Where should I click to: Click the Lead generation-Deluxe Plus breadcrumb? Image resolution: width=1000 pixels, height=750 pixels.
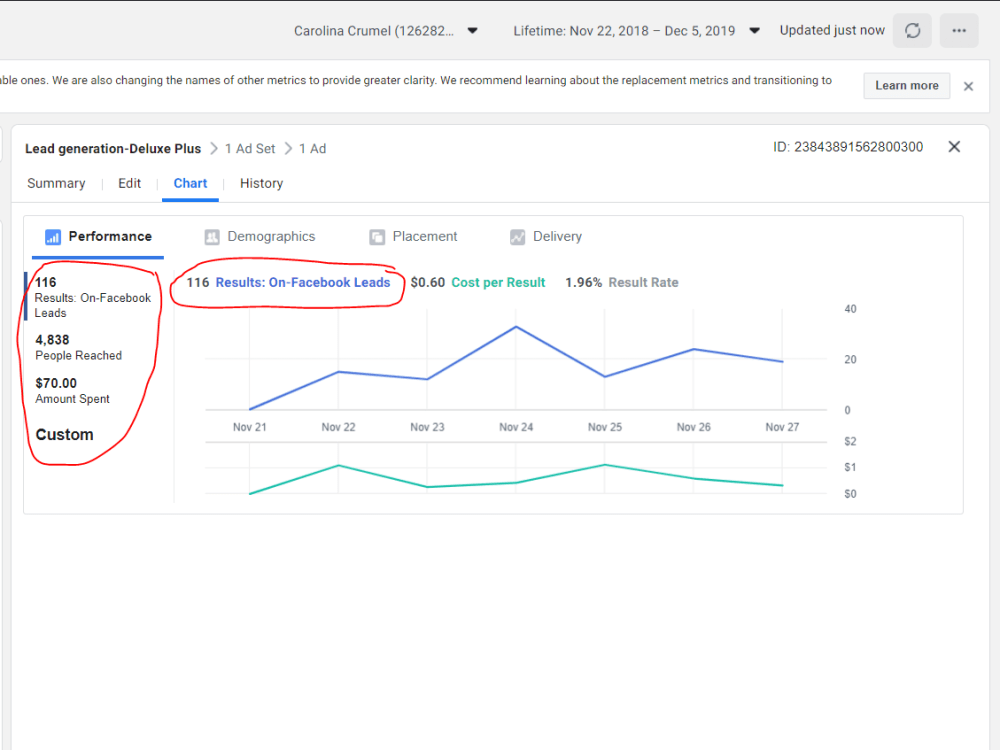pos(113,149)
